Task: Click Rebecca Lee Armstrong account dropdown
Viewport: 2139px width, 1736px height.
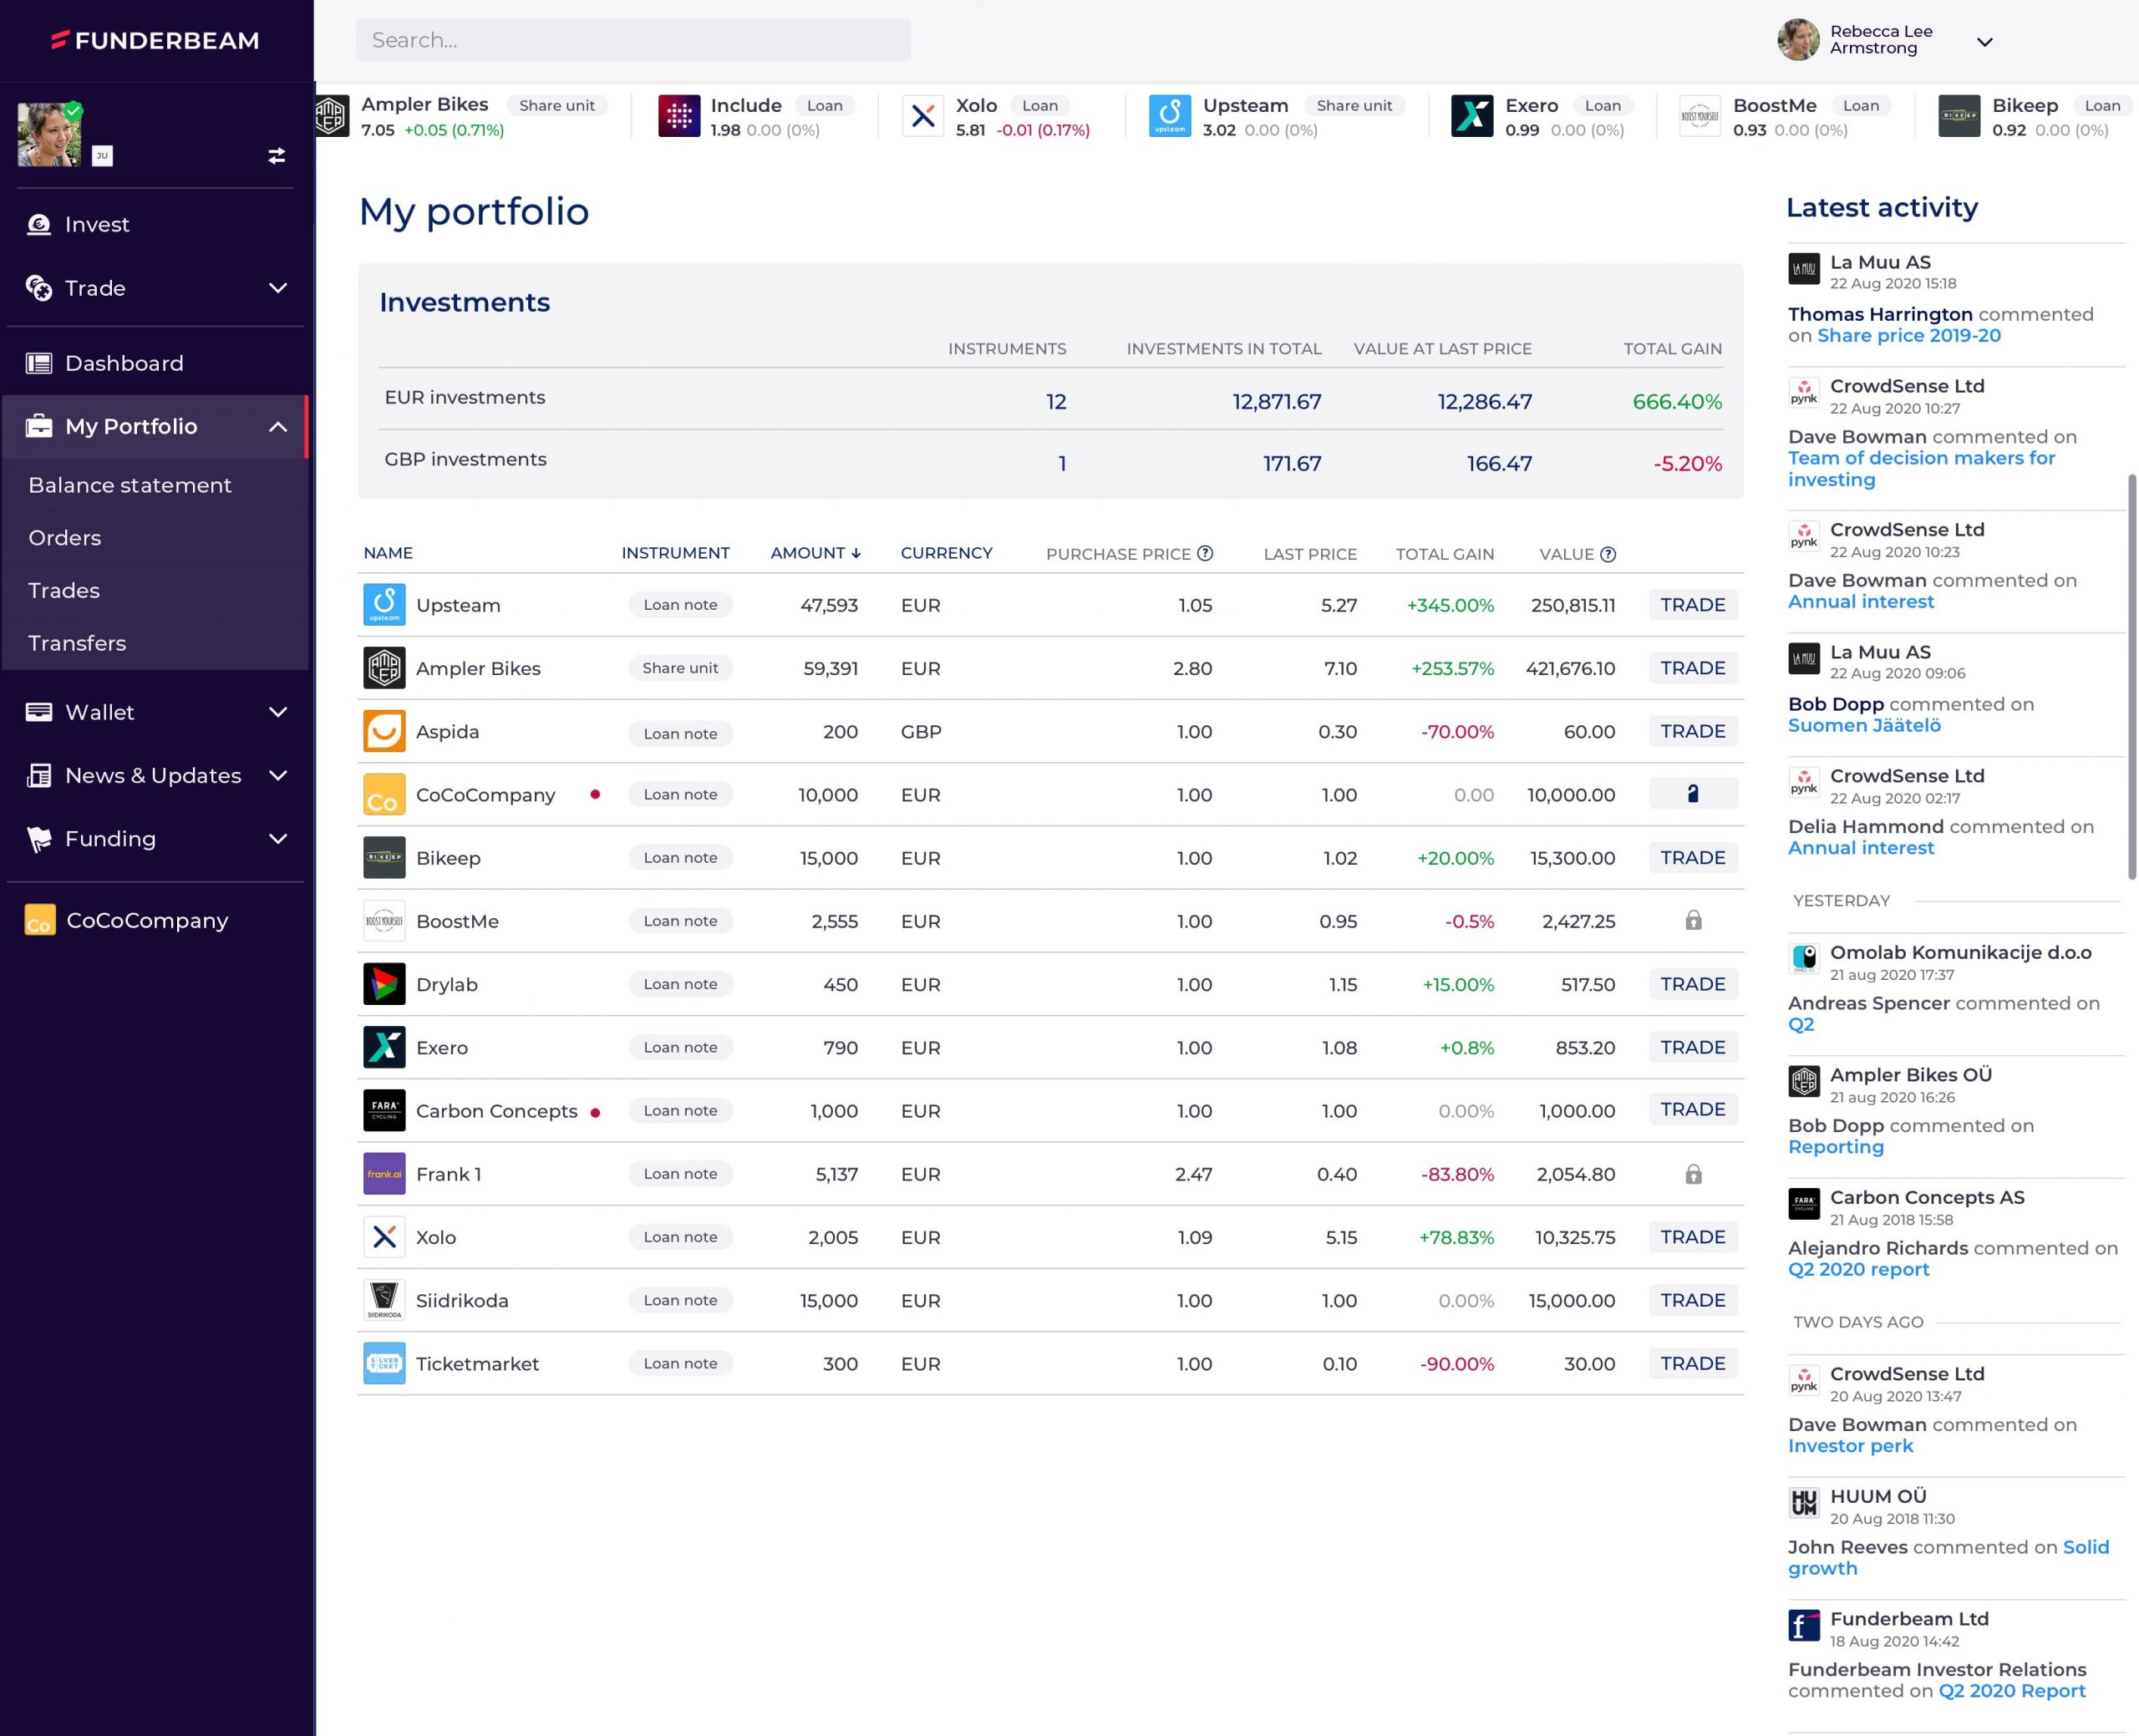Action: coord(1984,39)
